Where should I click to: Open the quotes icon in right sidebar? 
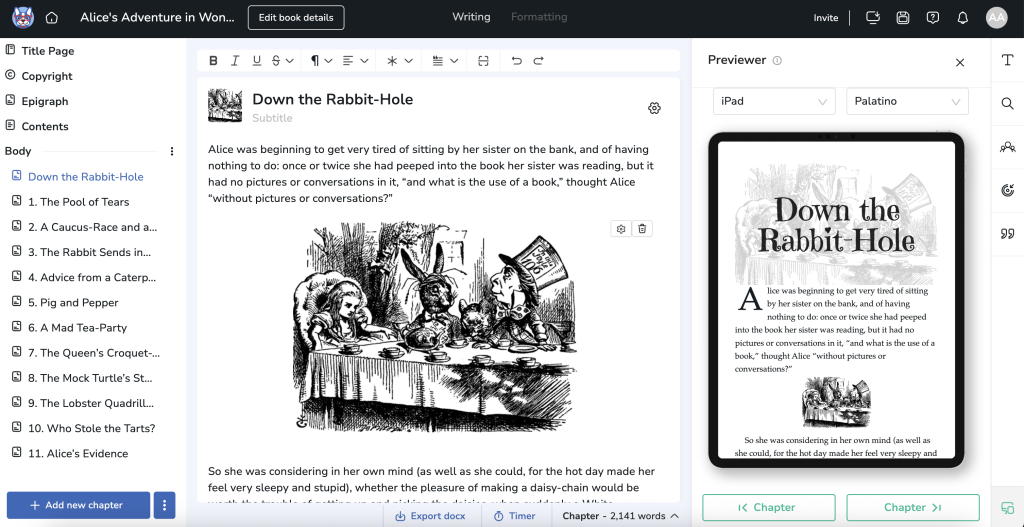(x=1007, y=234)
